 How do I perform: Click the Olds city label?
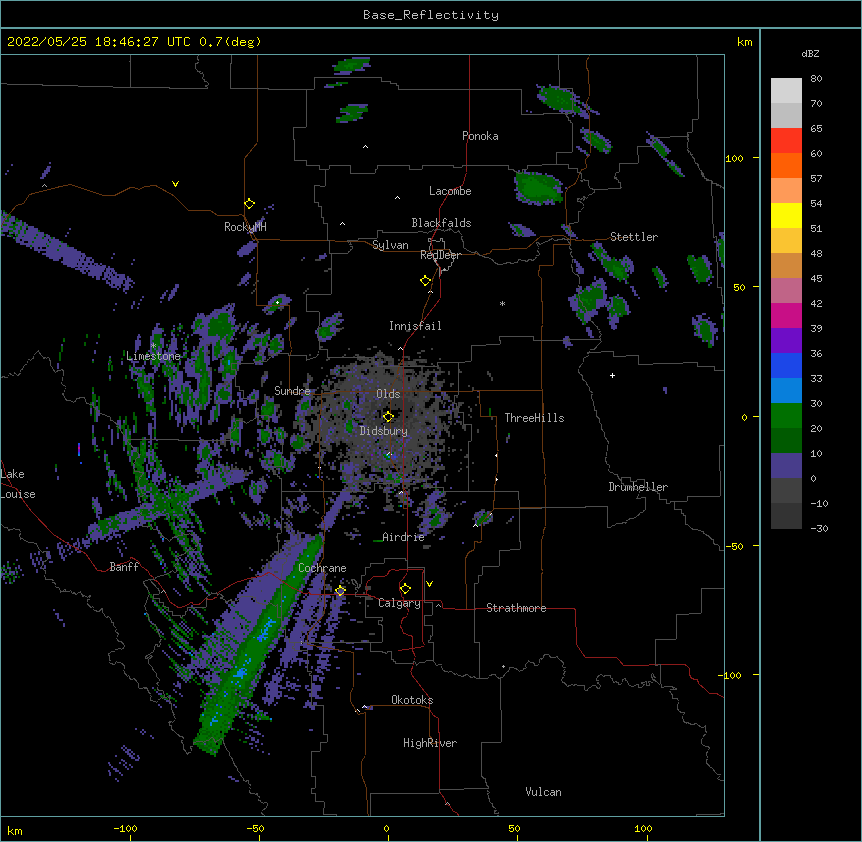click(x=388, y=394)
